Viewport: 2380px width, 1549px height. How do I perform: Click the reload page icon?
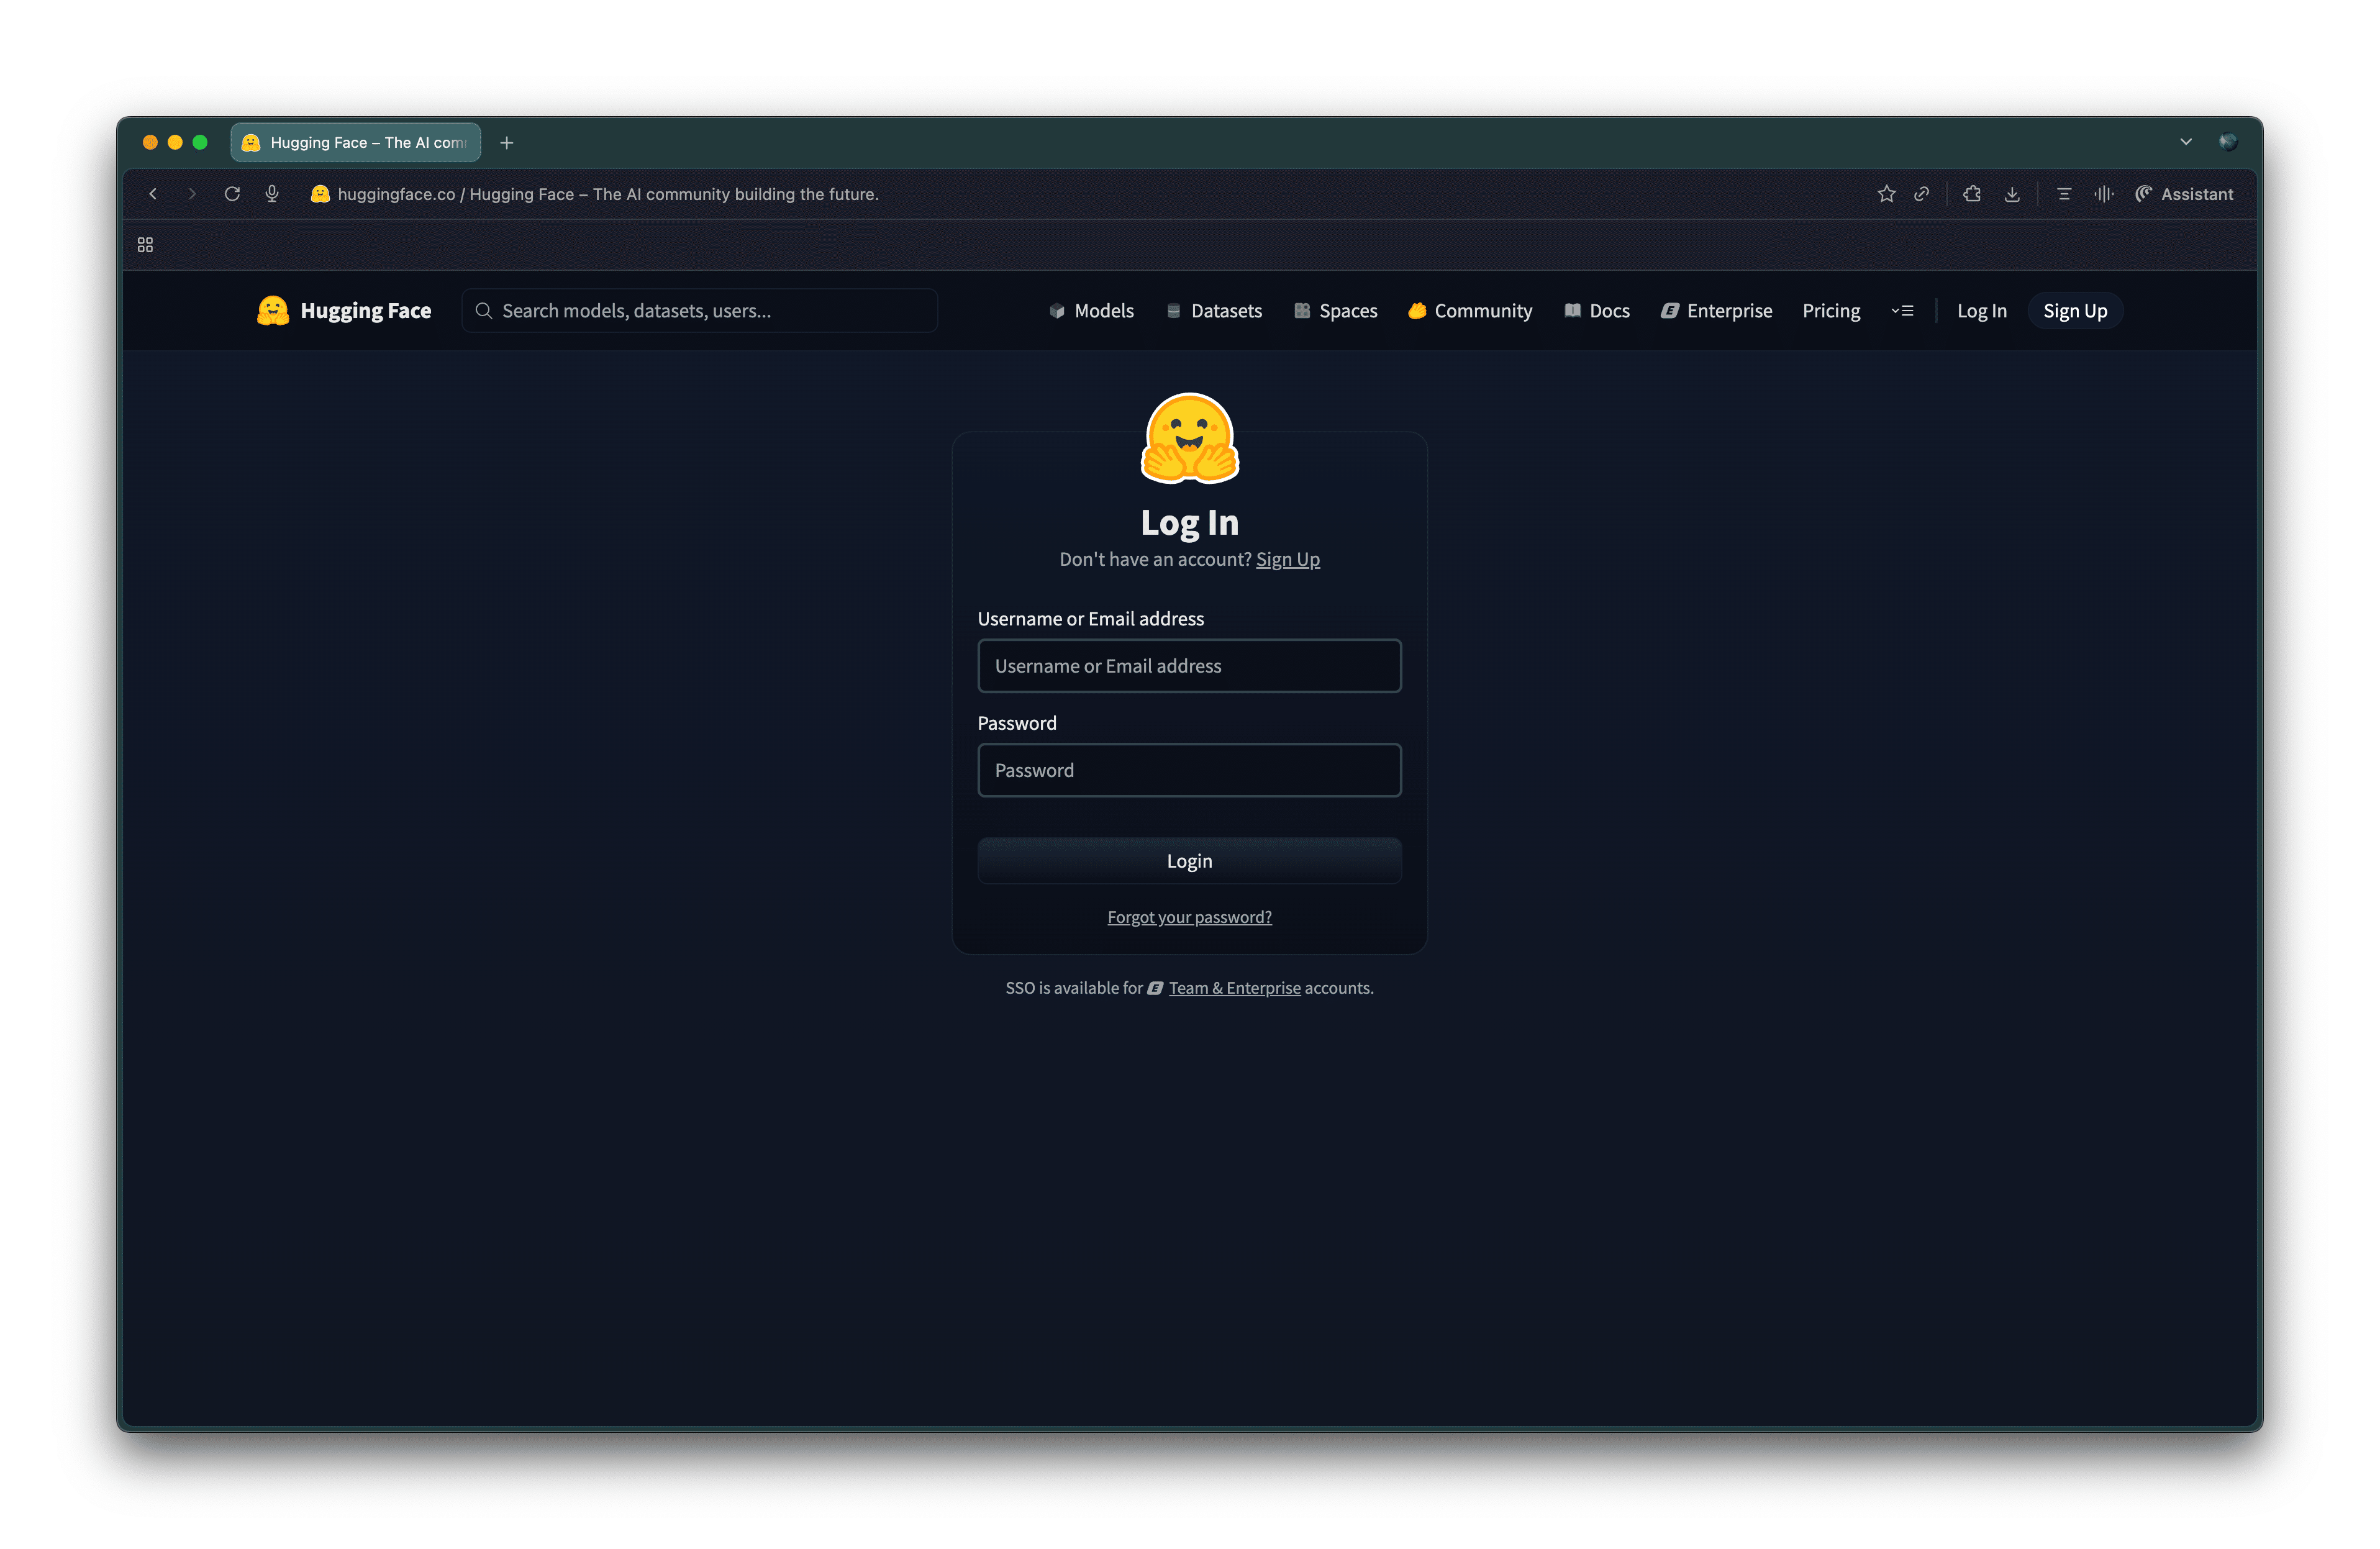[232, 194]
